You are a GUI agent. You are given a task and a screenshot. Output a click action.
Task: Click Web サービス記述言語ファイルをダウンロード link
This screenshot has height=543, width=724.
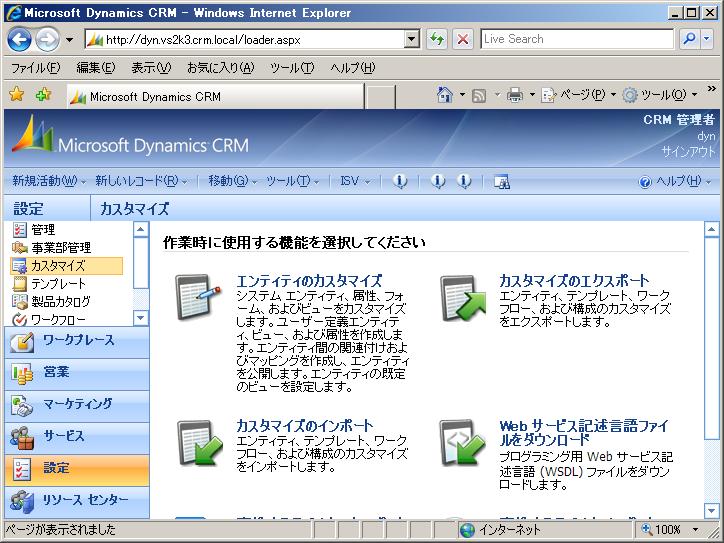click(x=584, y=432)
